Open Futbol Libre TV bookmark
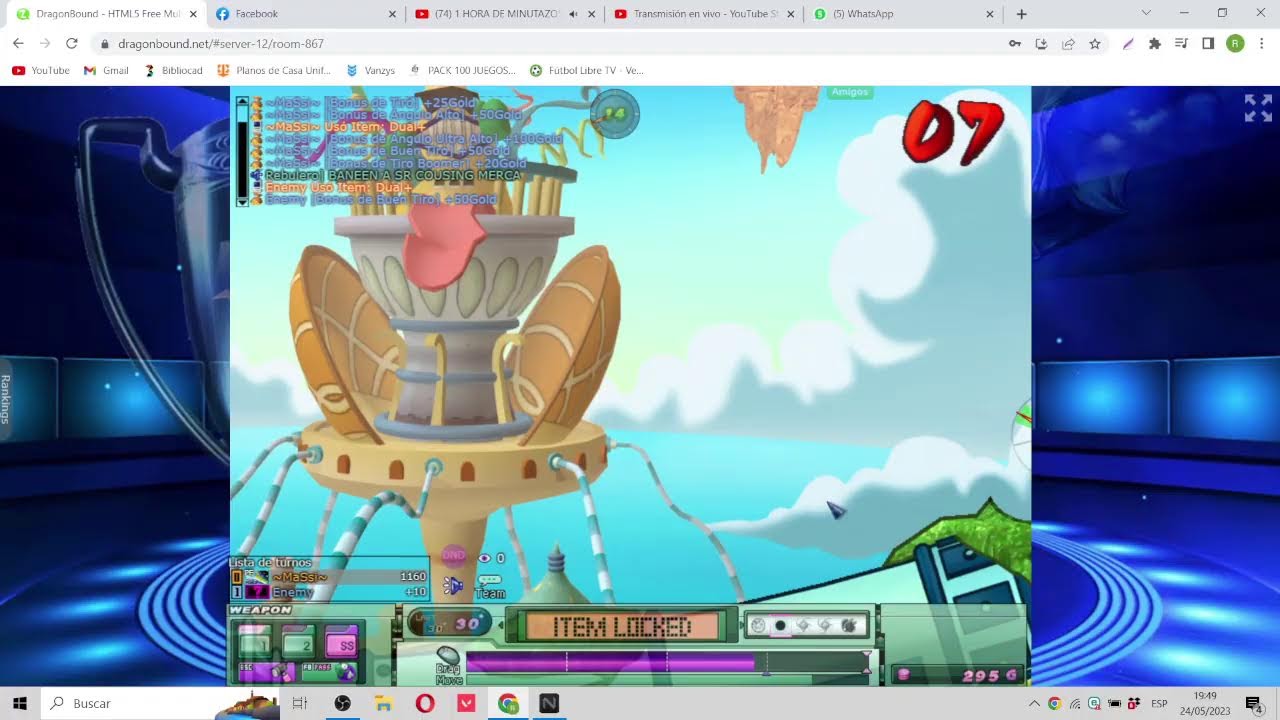This screenshot has height=720, width=1280. (x=587, y=71)
